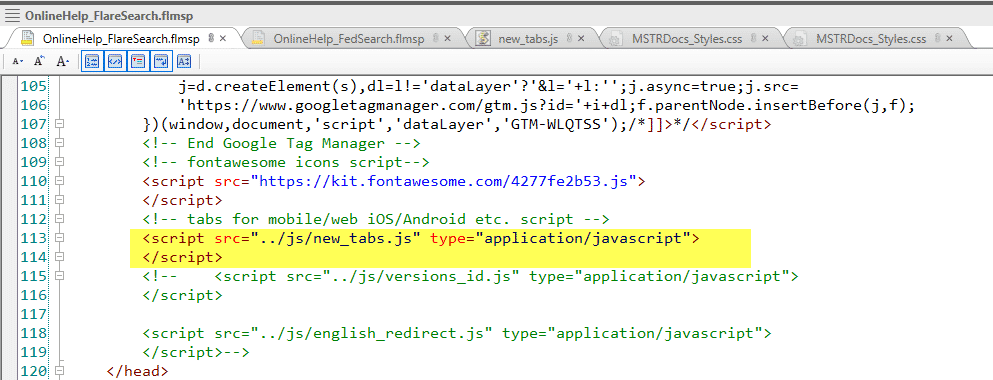Click the closing </head> tag

click(138, 371)
